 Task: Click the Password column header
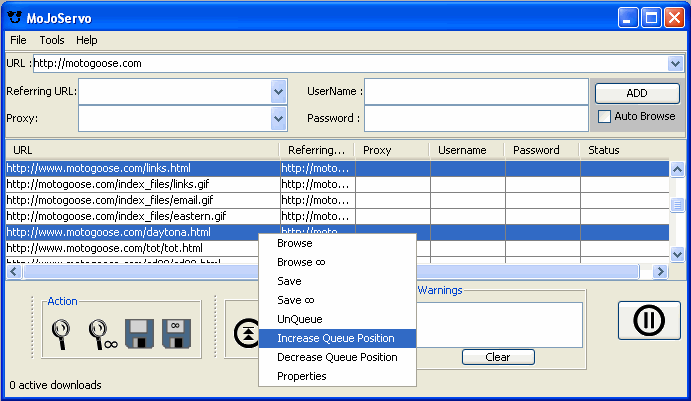[542, 150]
